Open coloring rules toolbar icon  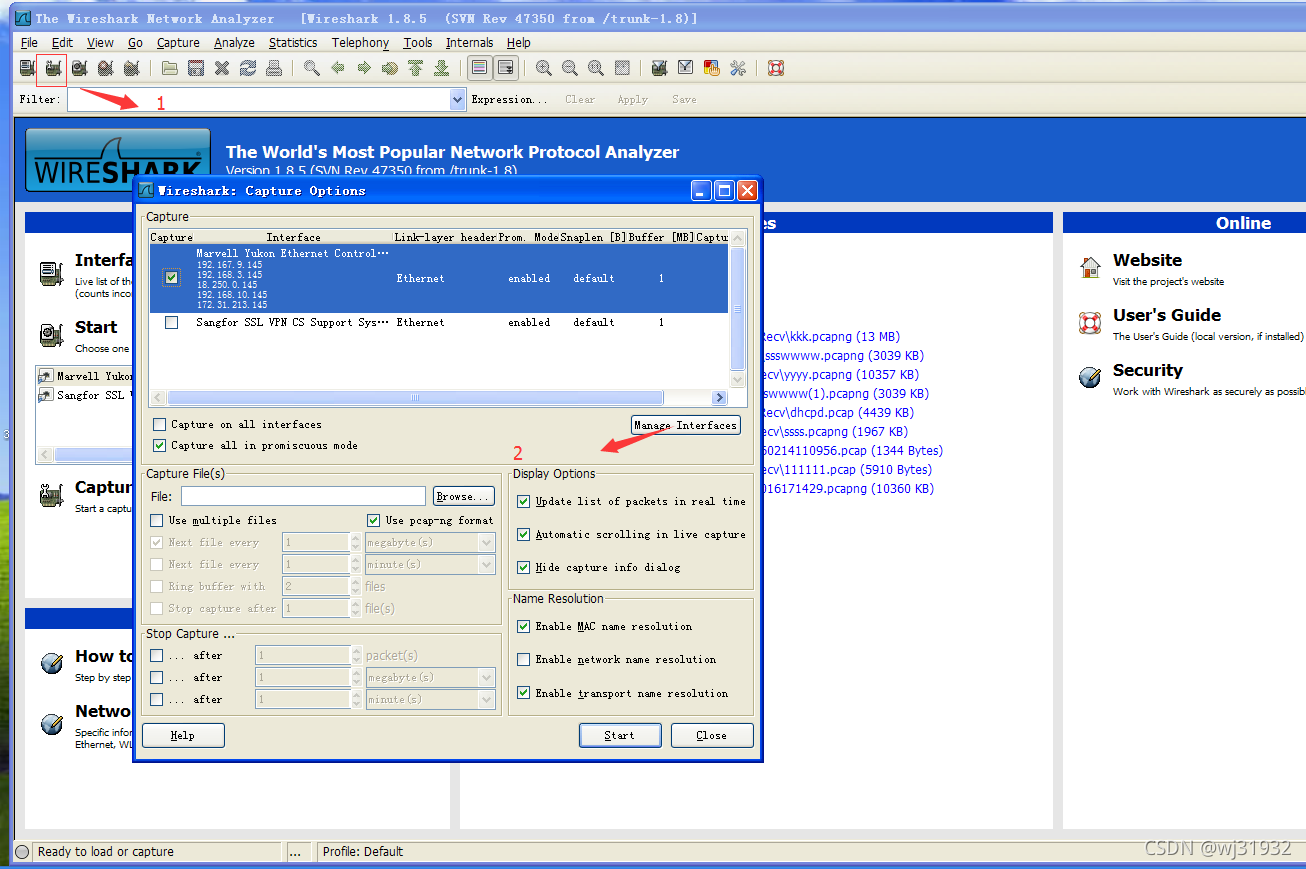pyautogui.click(x=712, y=68)
